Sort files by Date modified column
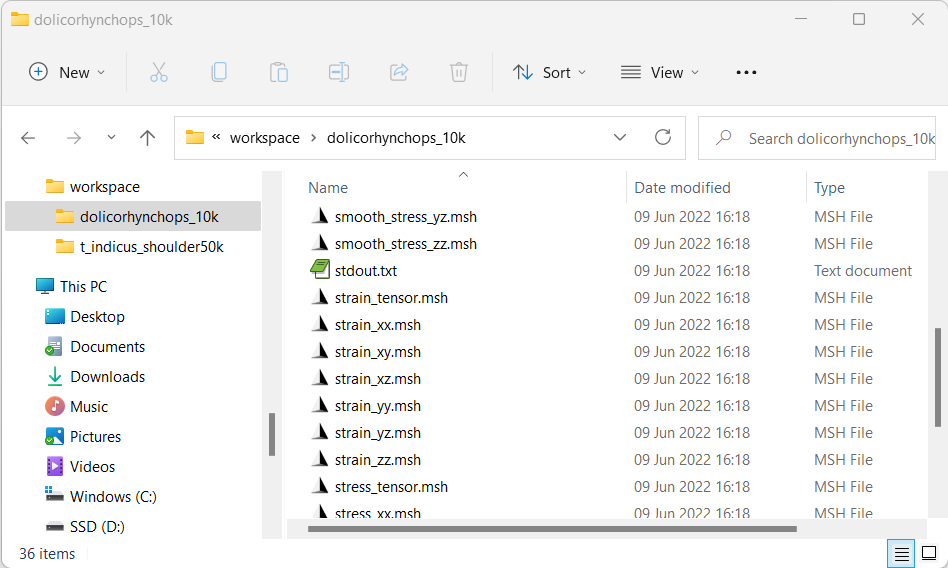Screen dimensions: 948x568 tap(682, 188)
